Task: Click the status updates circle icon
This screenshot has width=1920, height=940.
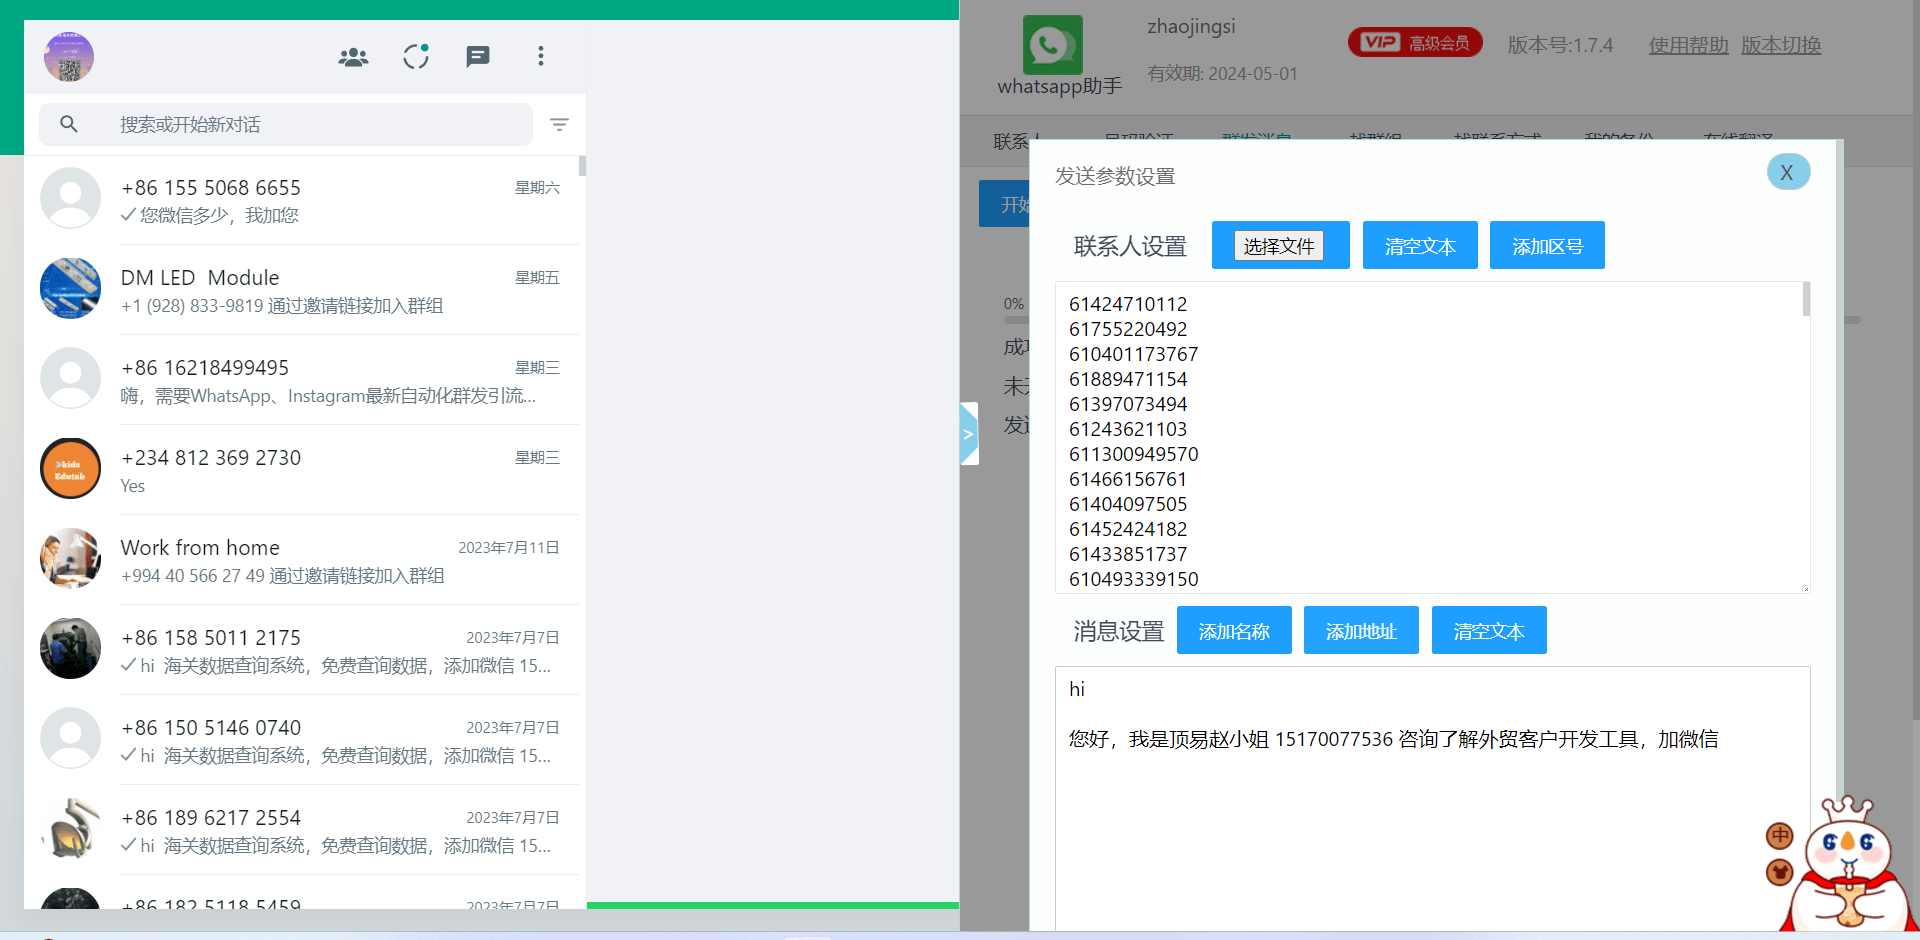Action: point(416,57)
